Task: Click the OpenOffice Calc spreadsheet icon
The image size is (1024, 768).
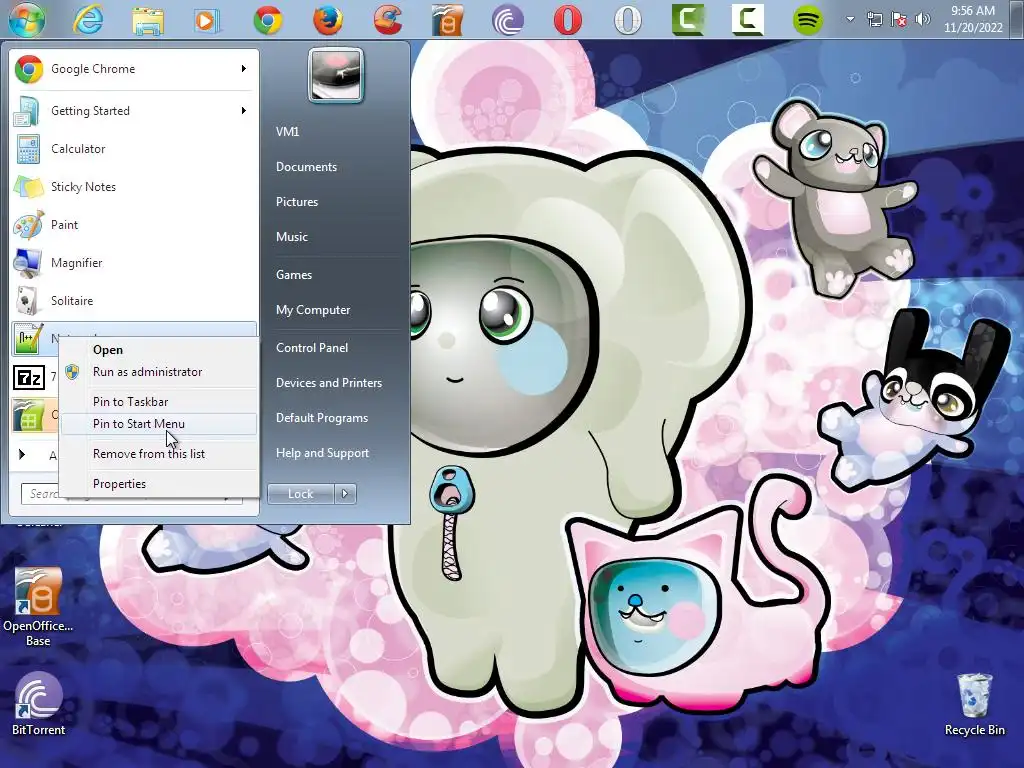Action: [29, 415]
